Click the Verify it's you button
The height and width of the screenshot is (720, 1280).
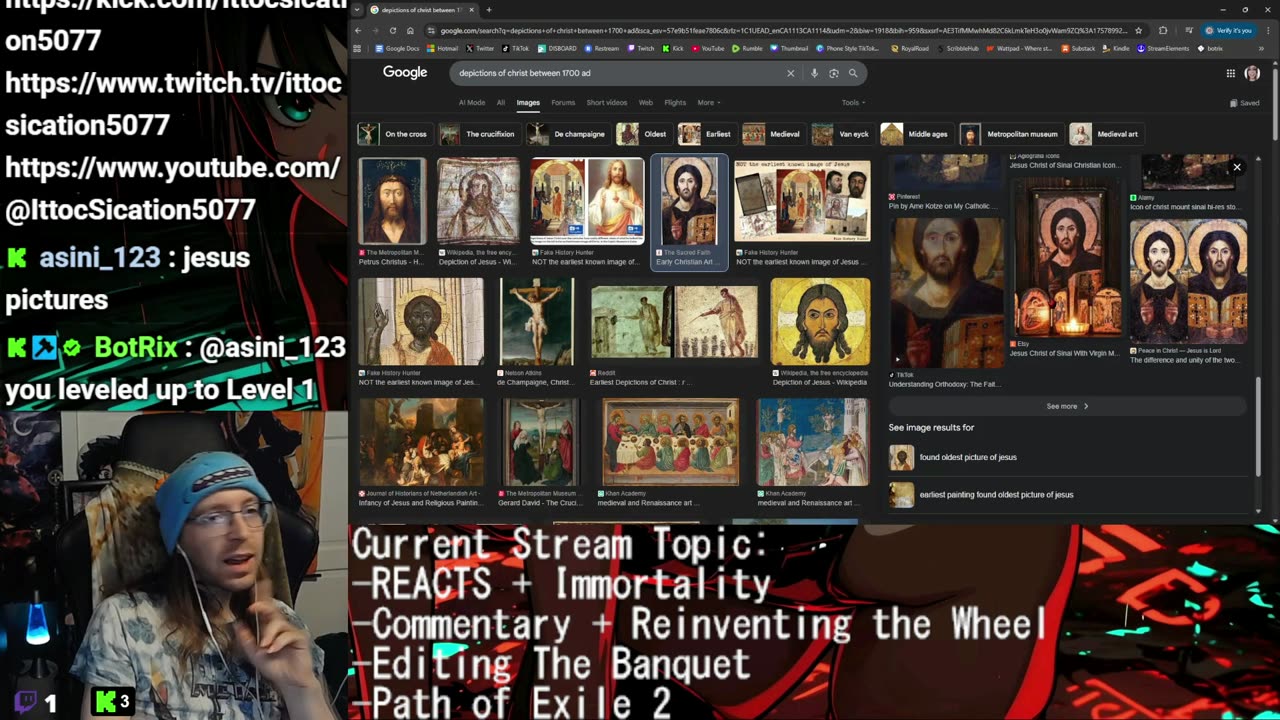pyautogui.click(x=1227, y=31)
